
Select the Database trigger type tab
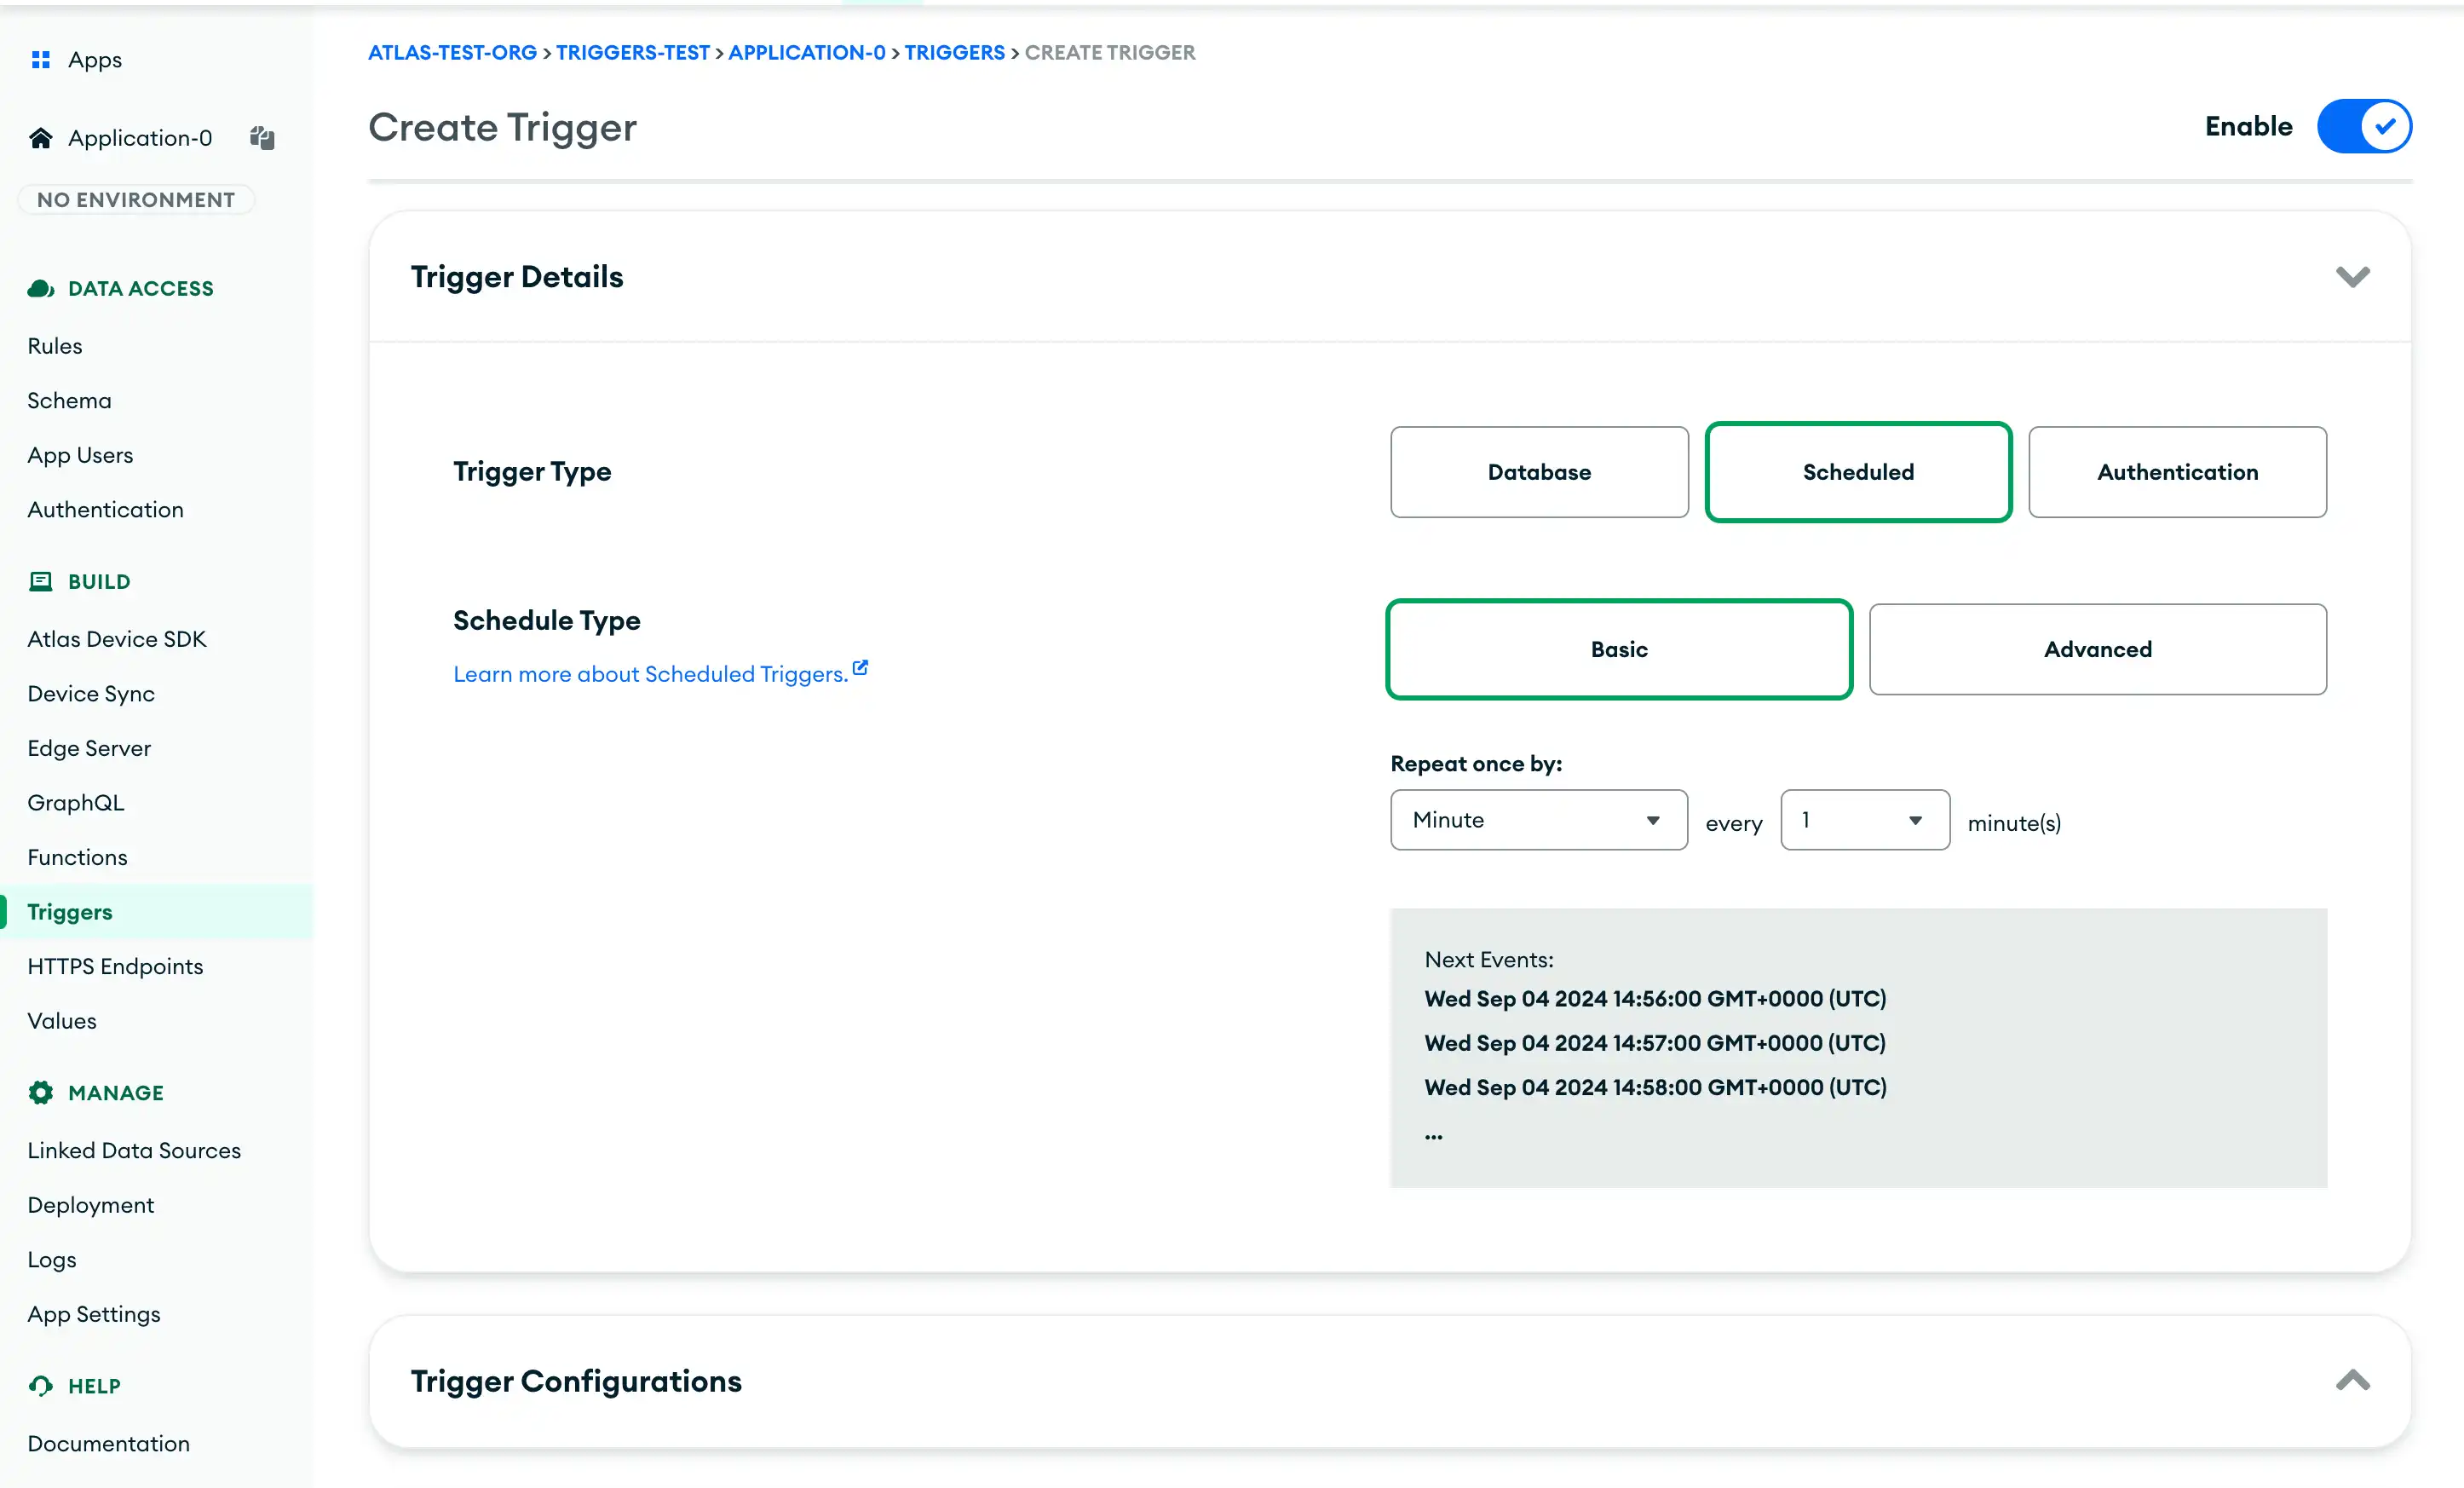(x=1538, y=472)
